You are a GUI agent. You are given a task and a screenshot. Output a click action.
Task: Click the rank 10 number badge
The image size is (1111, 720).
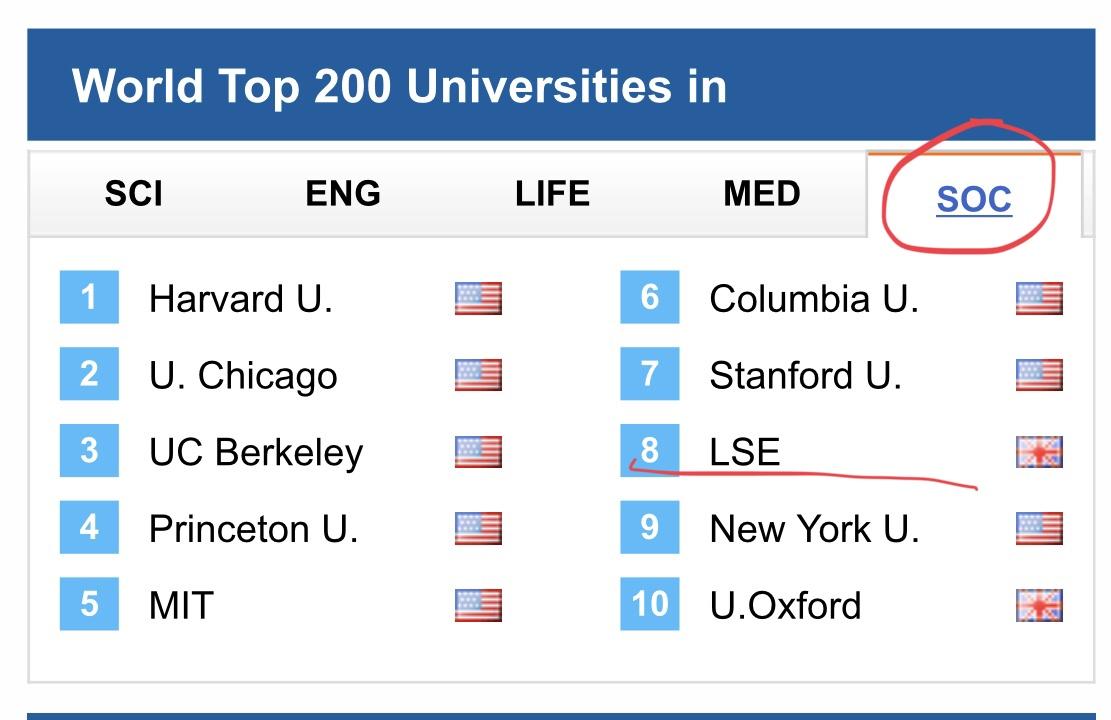(x=649, y=604)
